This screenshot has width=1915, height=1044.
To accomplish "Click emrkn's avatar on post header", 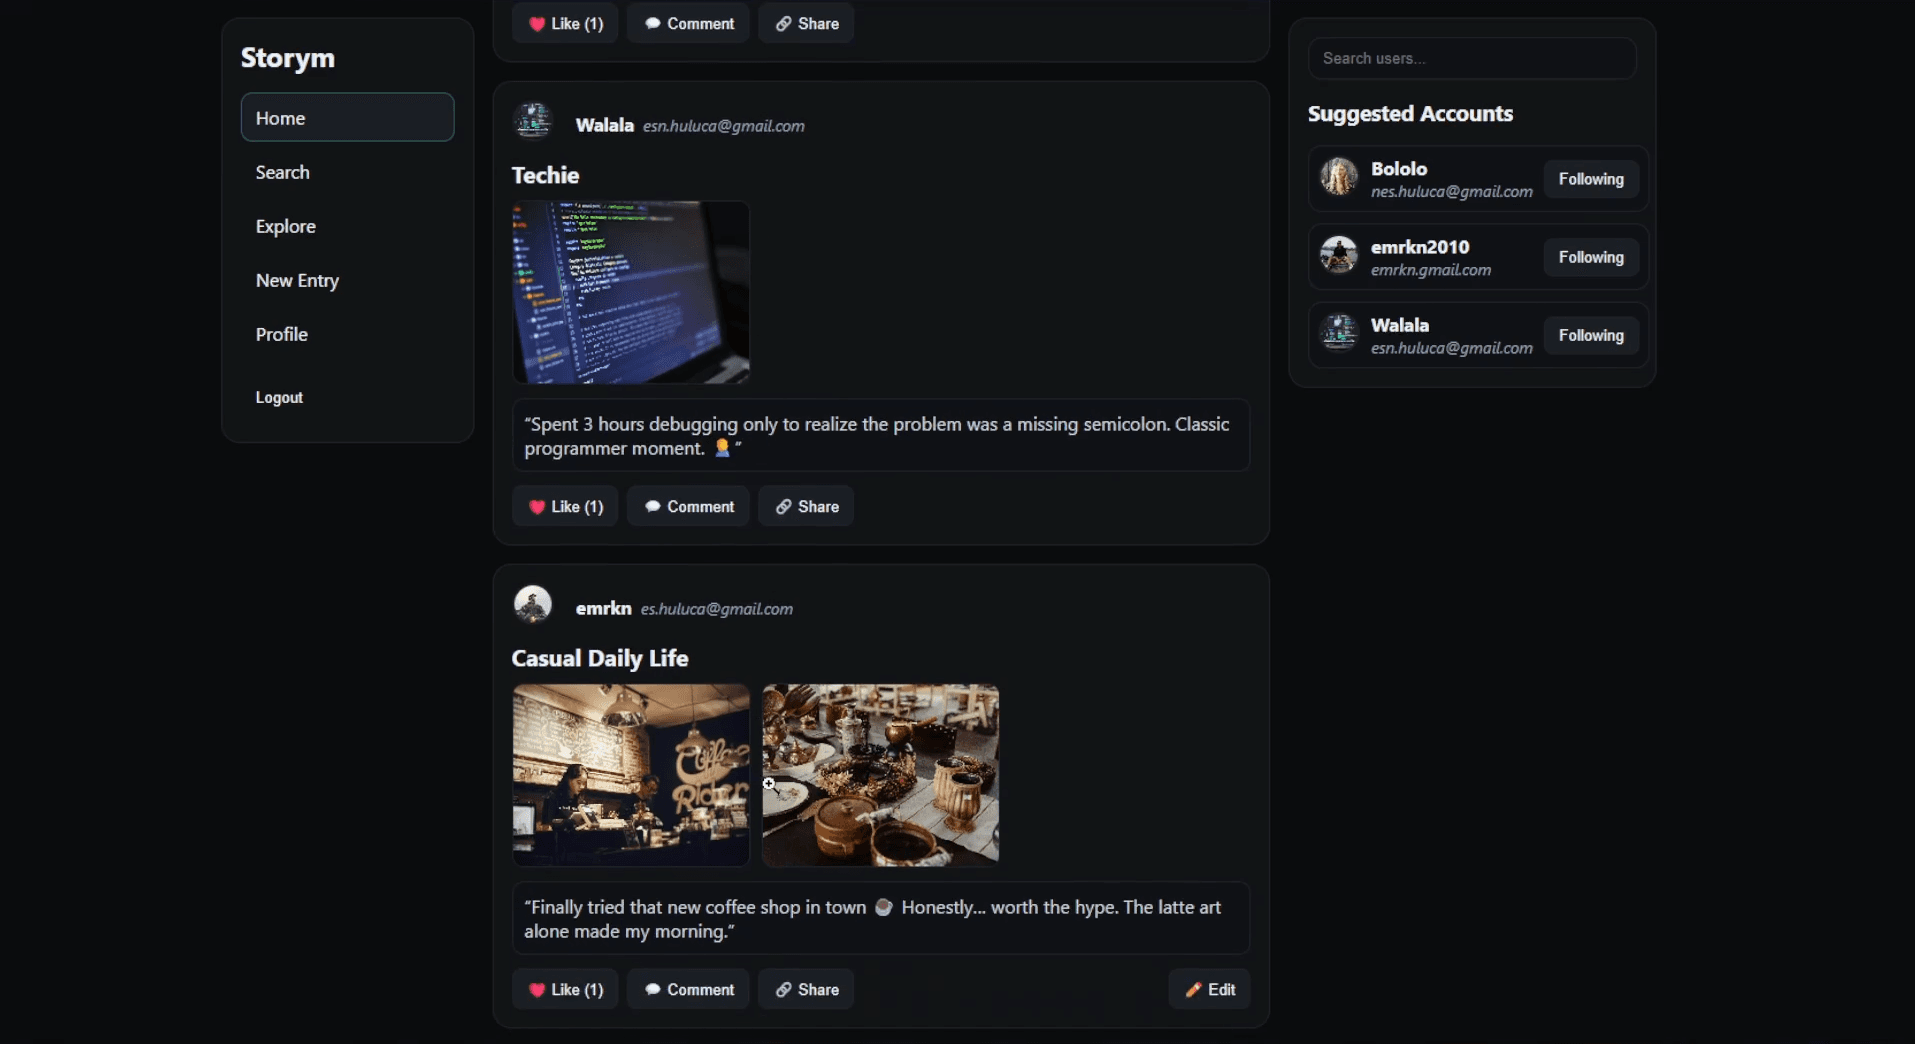I will (533, 605).
